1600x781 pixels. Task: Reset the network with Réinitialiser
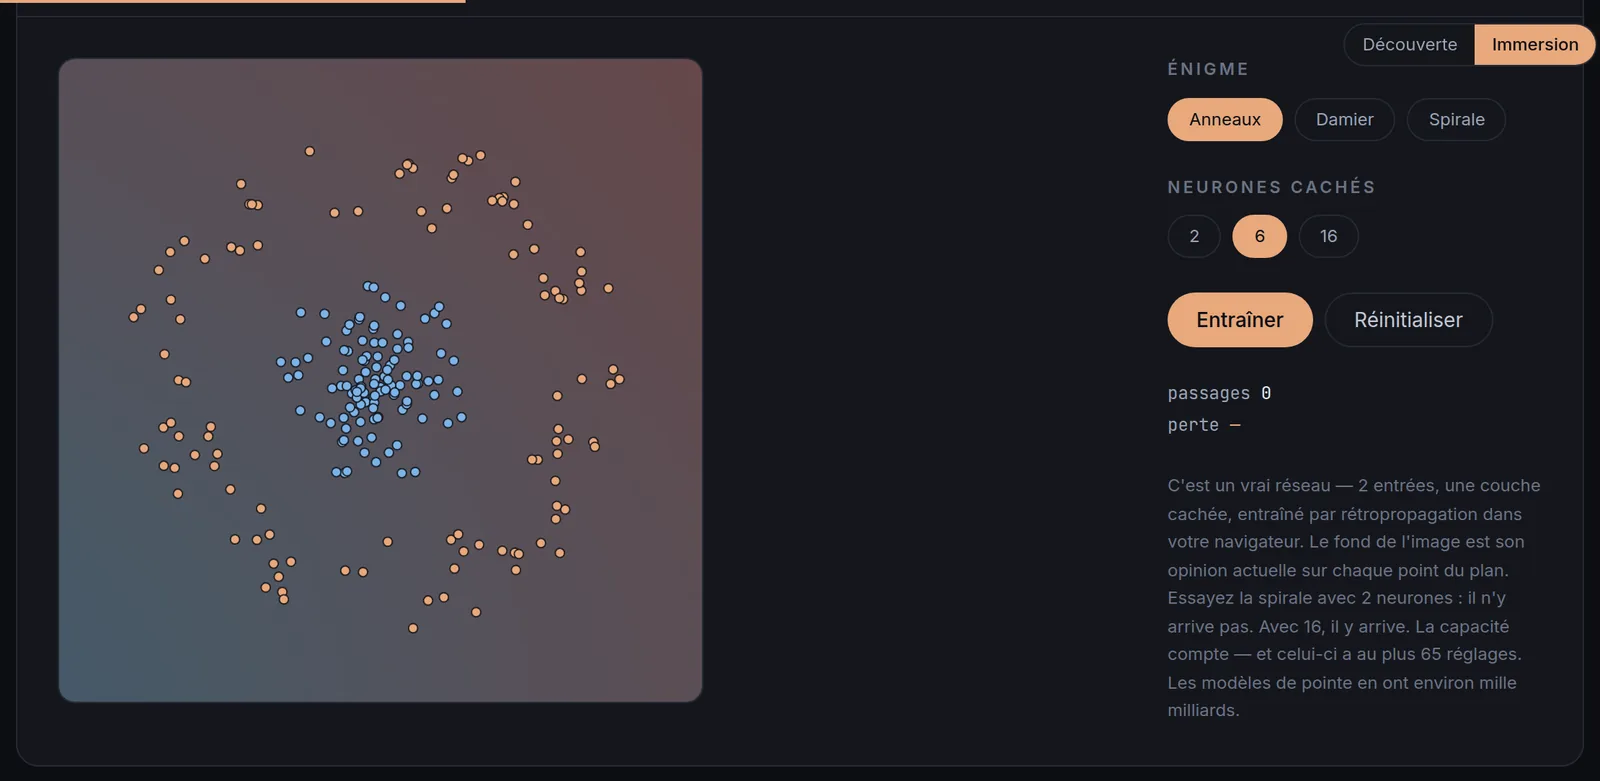[1408, 320]
